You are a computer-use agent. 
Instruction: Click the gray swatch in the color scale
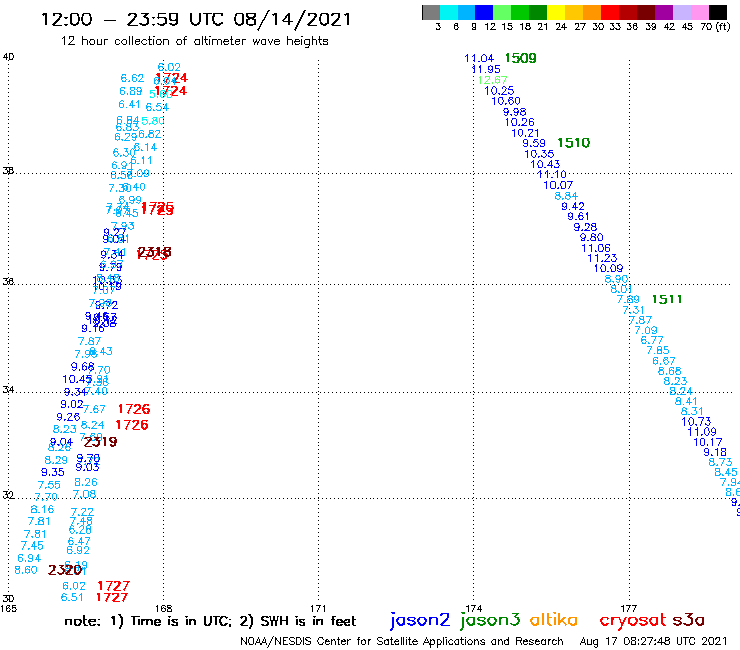[431, 12]
